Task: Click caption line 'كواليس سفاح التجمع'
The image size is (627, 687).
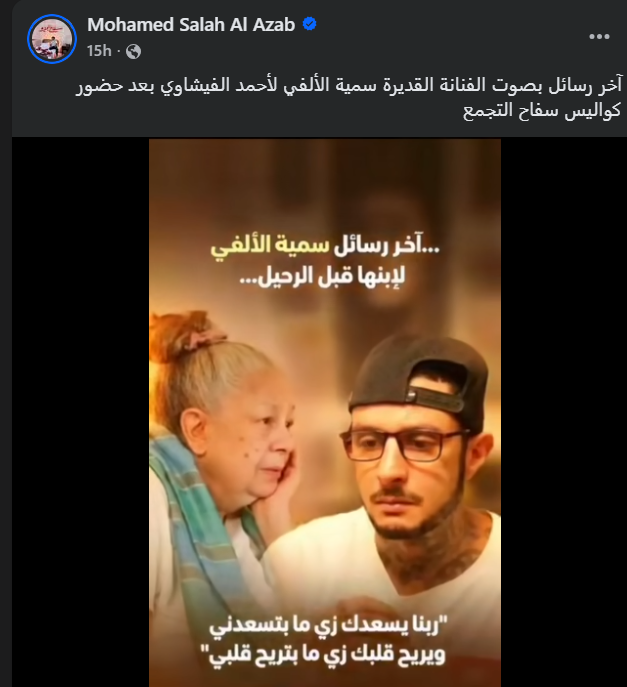Action: [542, 111]
